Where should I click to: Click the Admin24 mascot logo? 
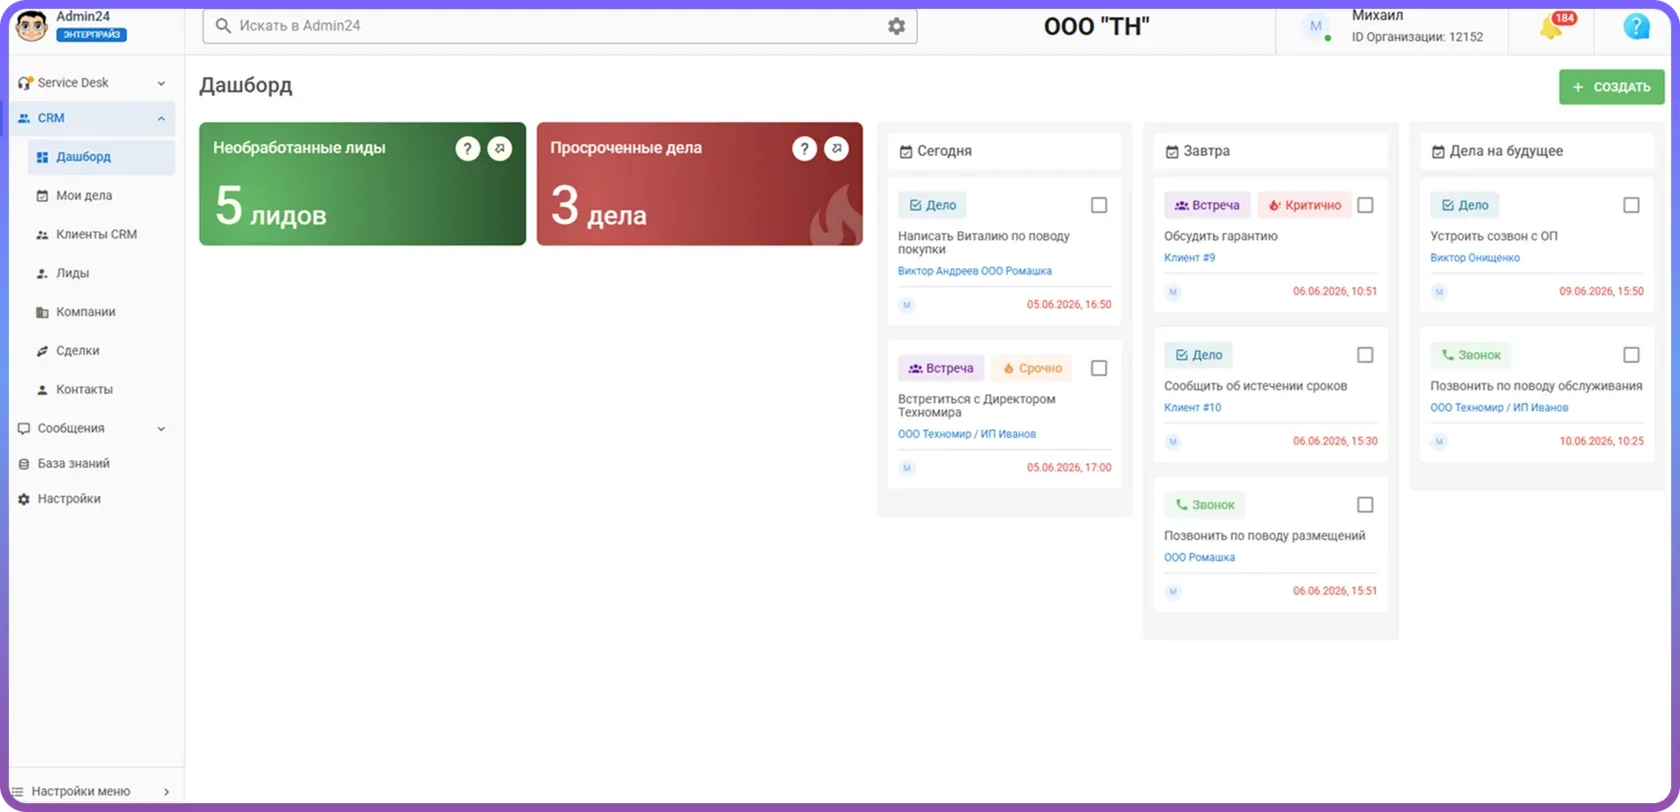coord(32,26)
